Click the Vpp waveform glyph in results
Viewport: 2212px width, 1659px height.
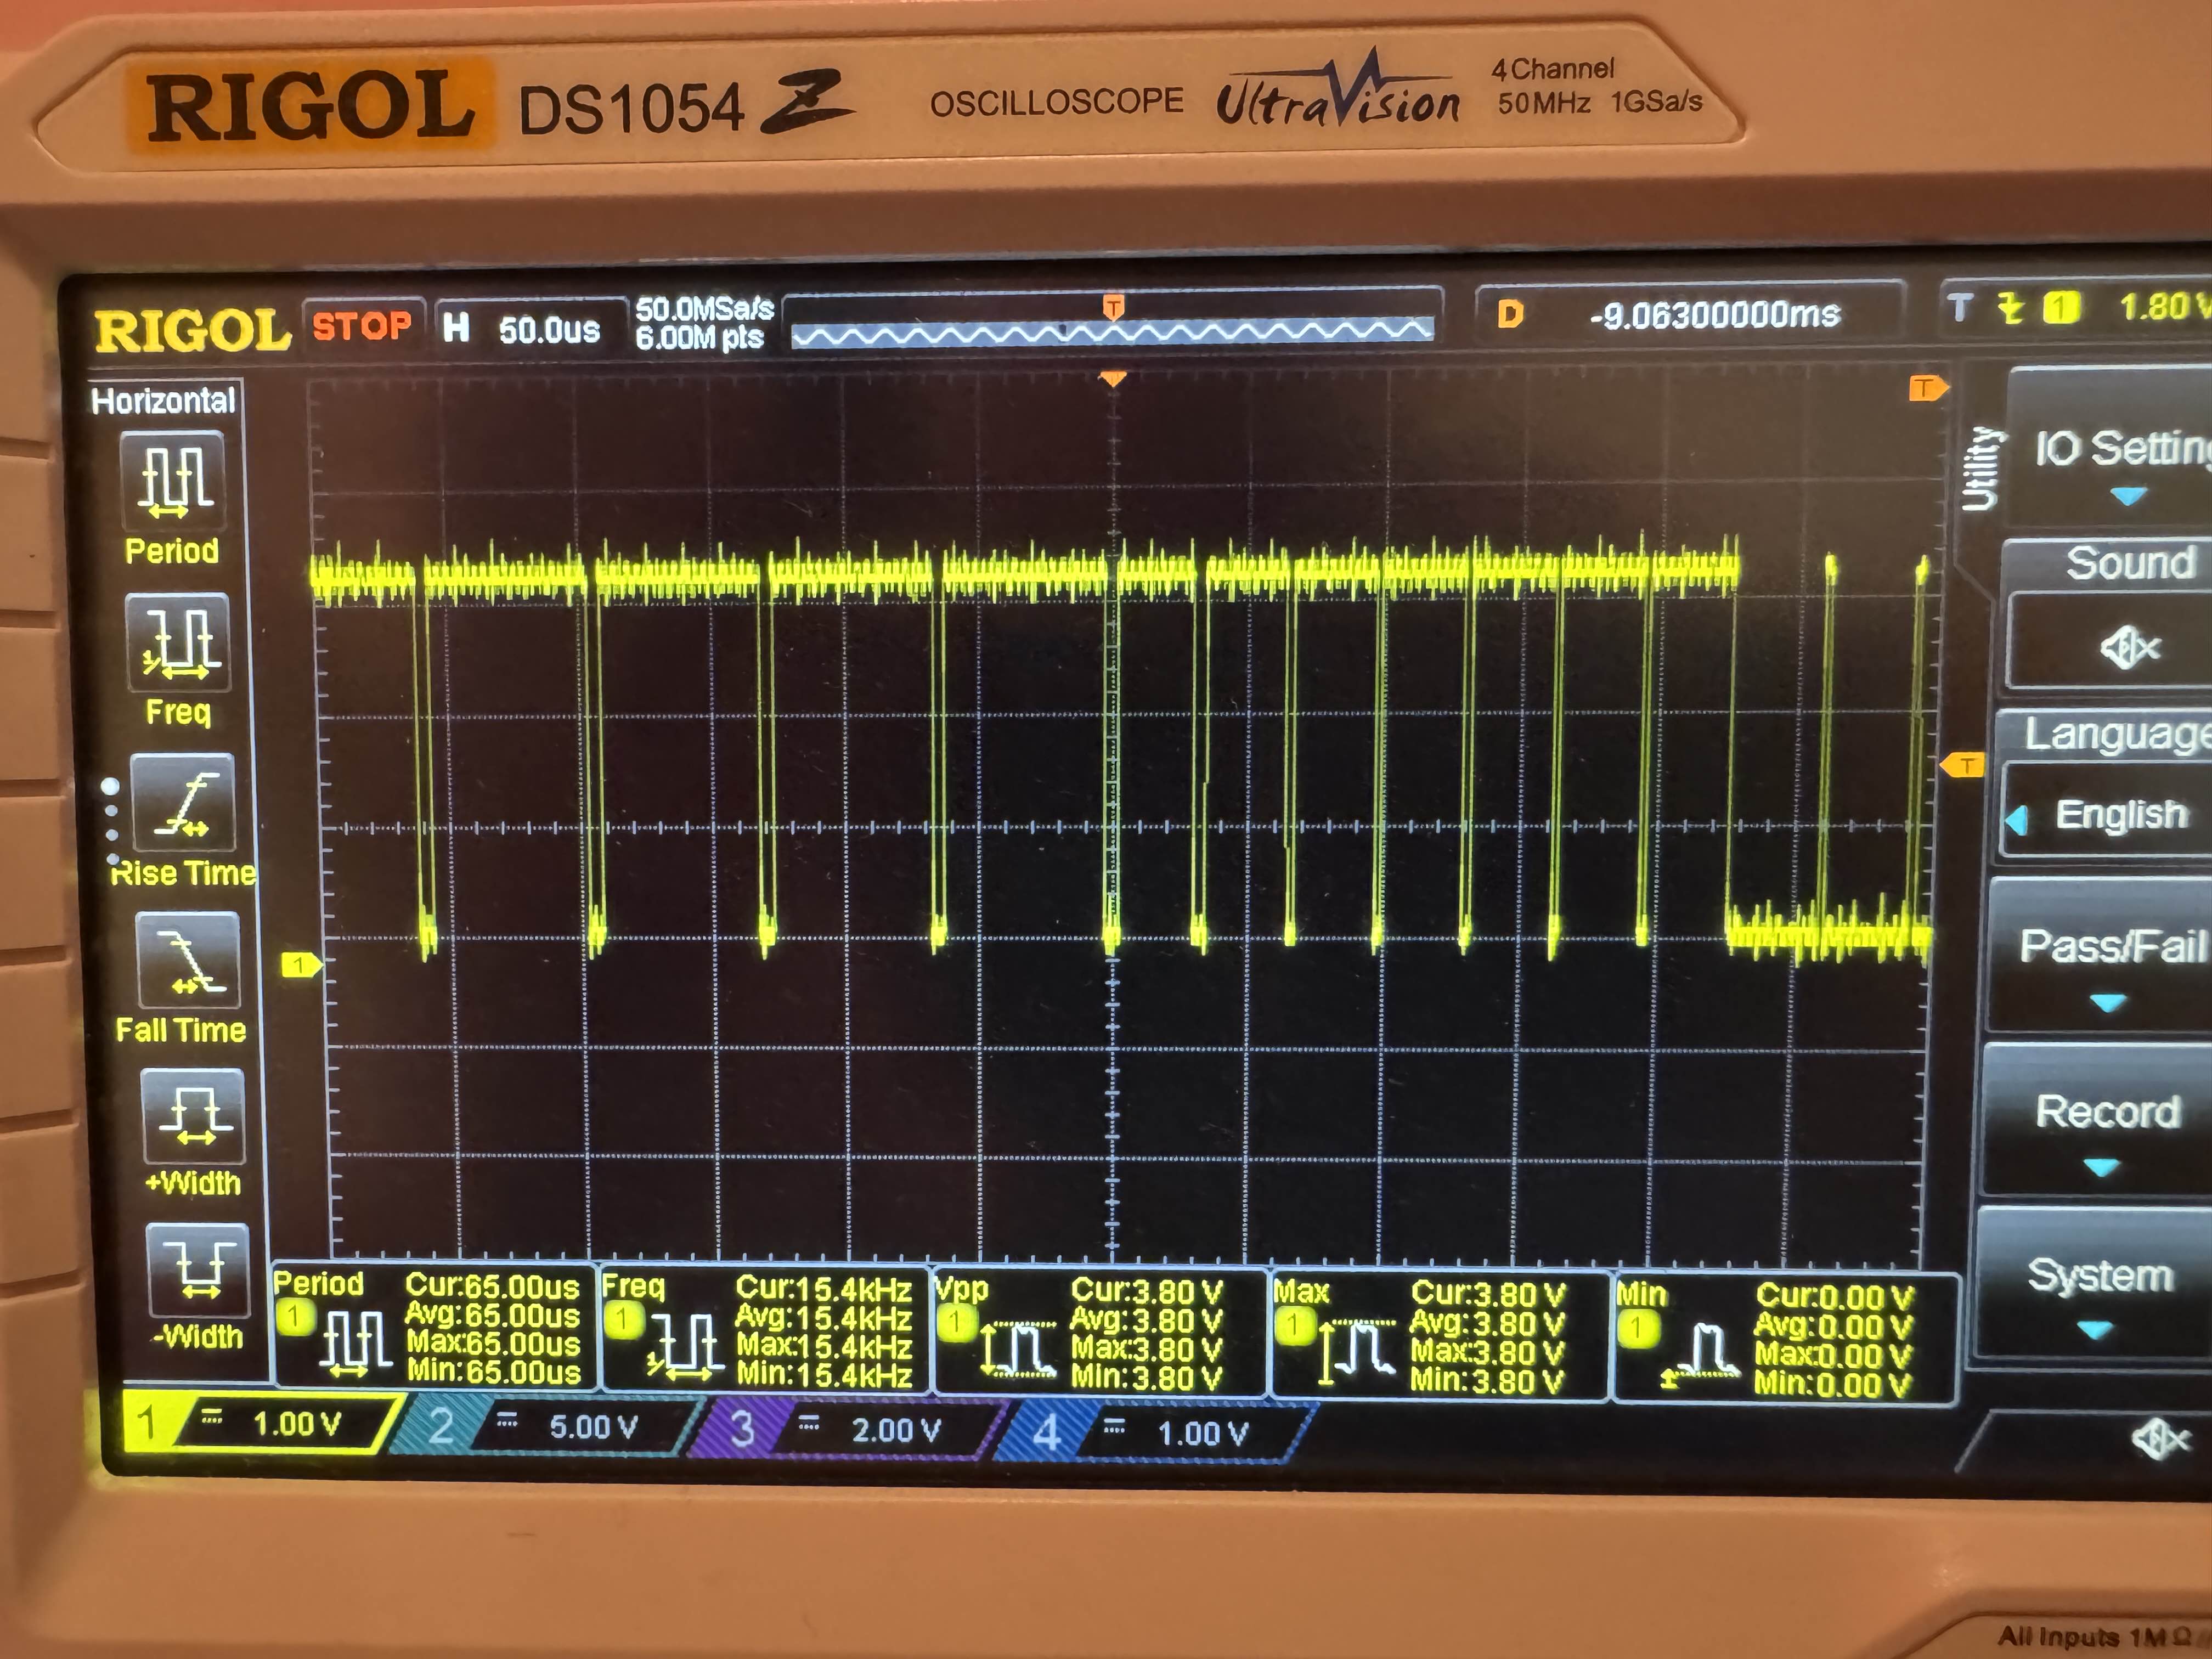coord(1019,1348)
